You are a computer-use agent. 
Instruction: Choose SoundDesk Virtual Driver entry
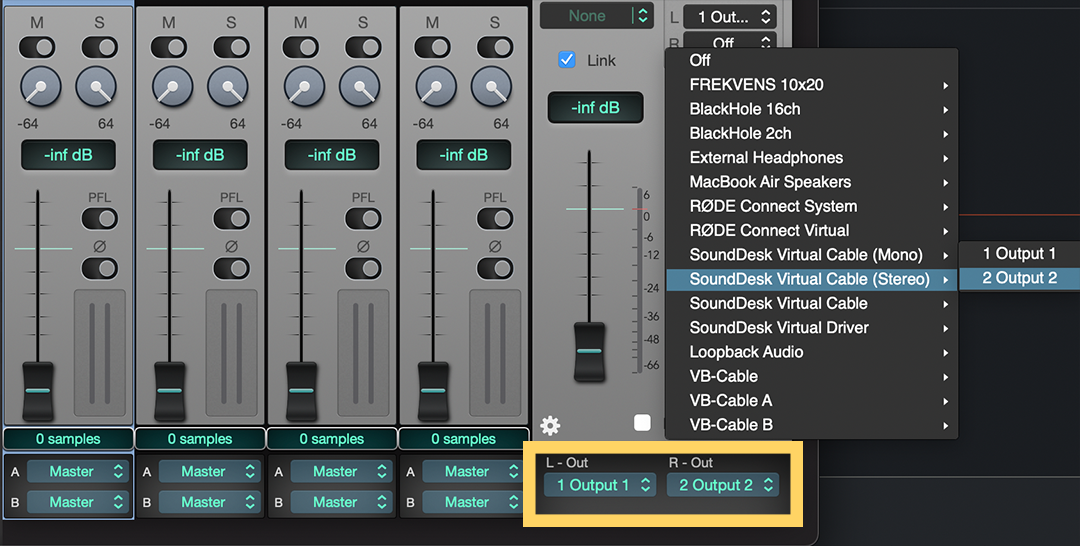coord(811,328)
